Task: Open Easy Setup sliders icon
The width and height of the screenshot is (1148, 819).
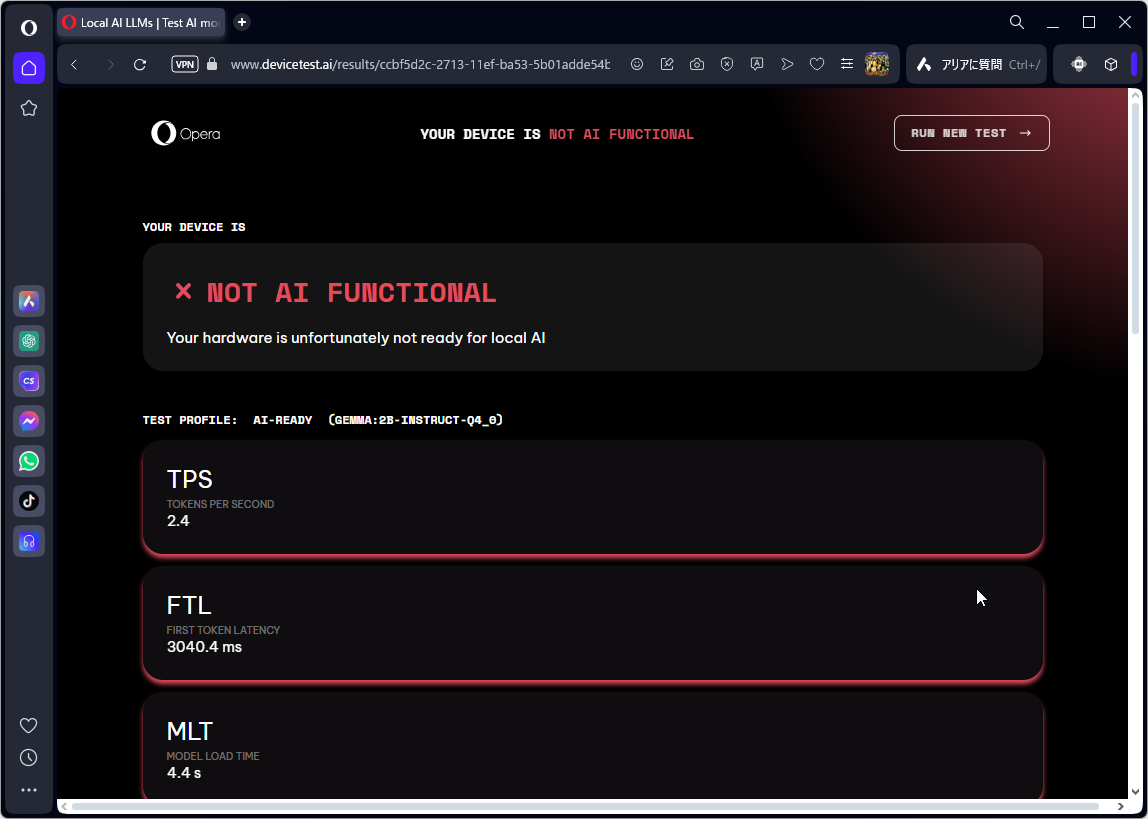Action: point(846,64)
